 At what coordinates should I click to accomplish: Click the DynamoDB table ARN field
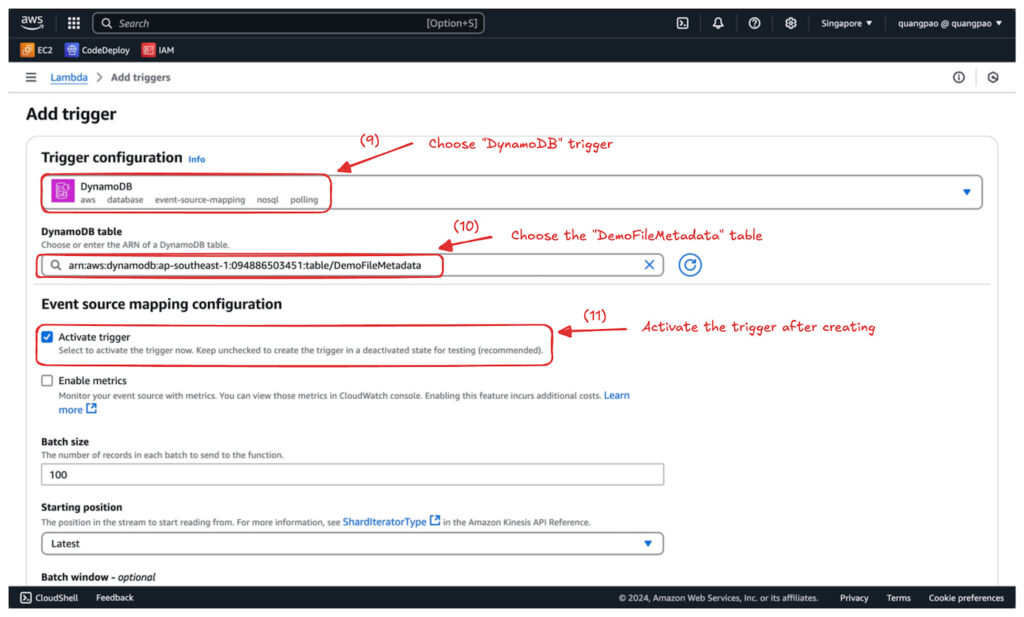pos(353,265)
